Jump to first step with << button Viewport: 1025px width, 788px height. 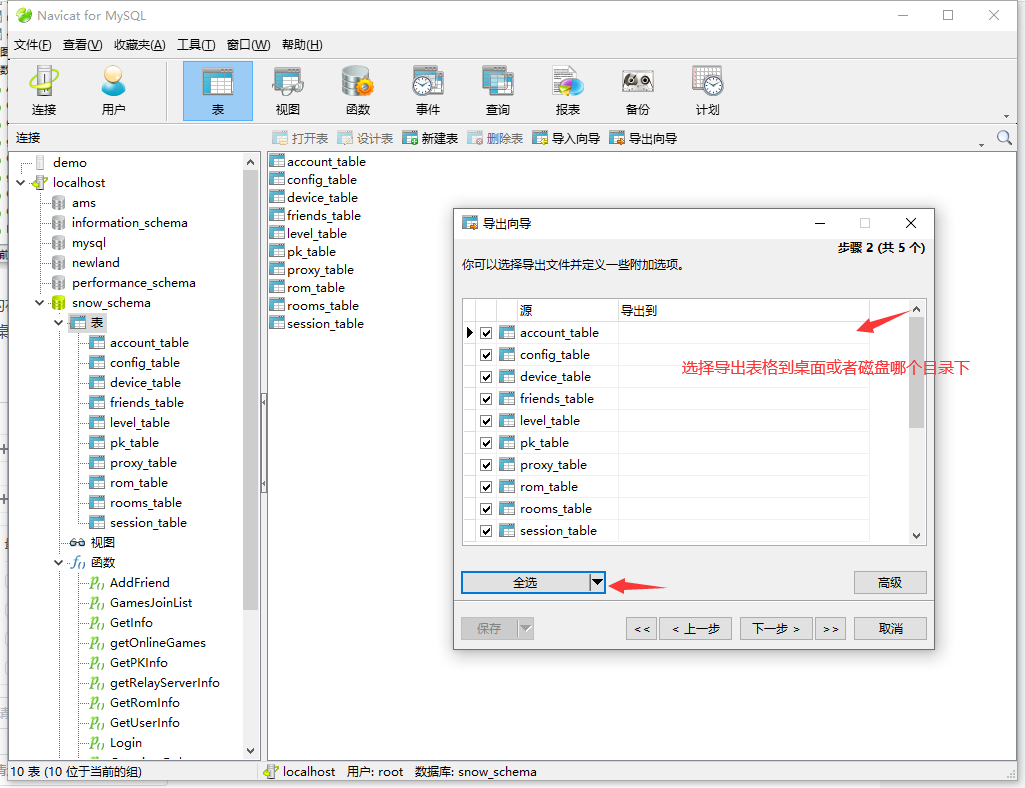pyautogui.click(x=642, y=628)
